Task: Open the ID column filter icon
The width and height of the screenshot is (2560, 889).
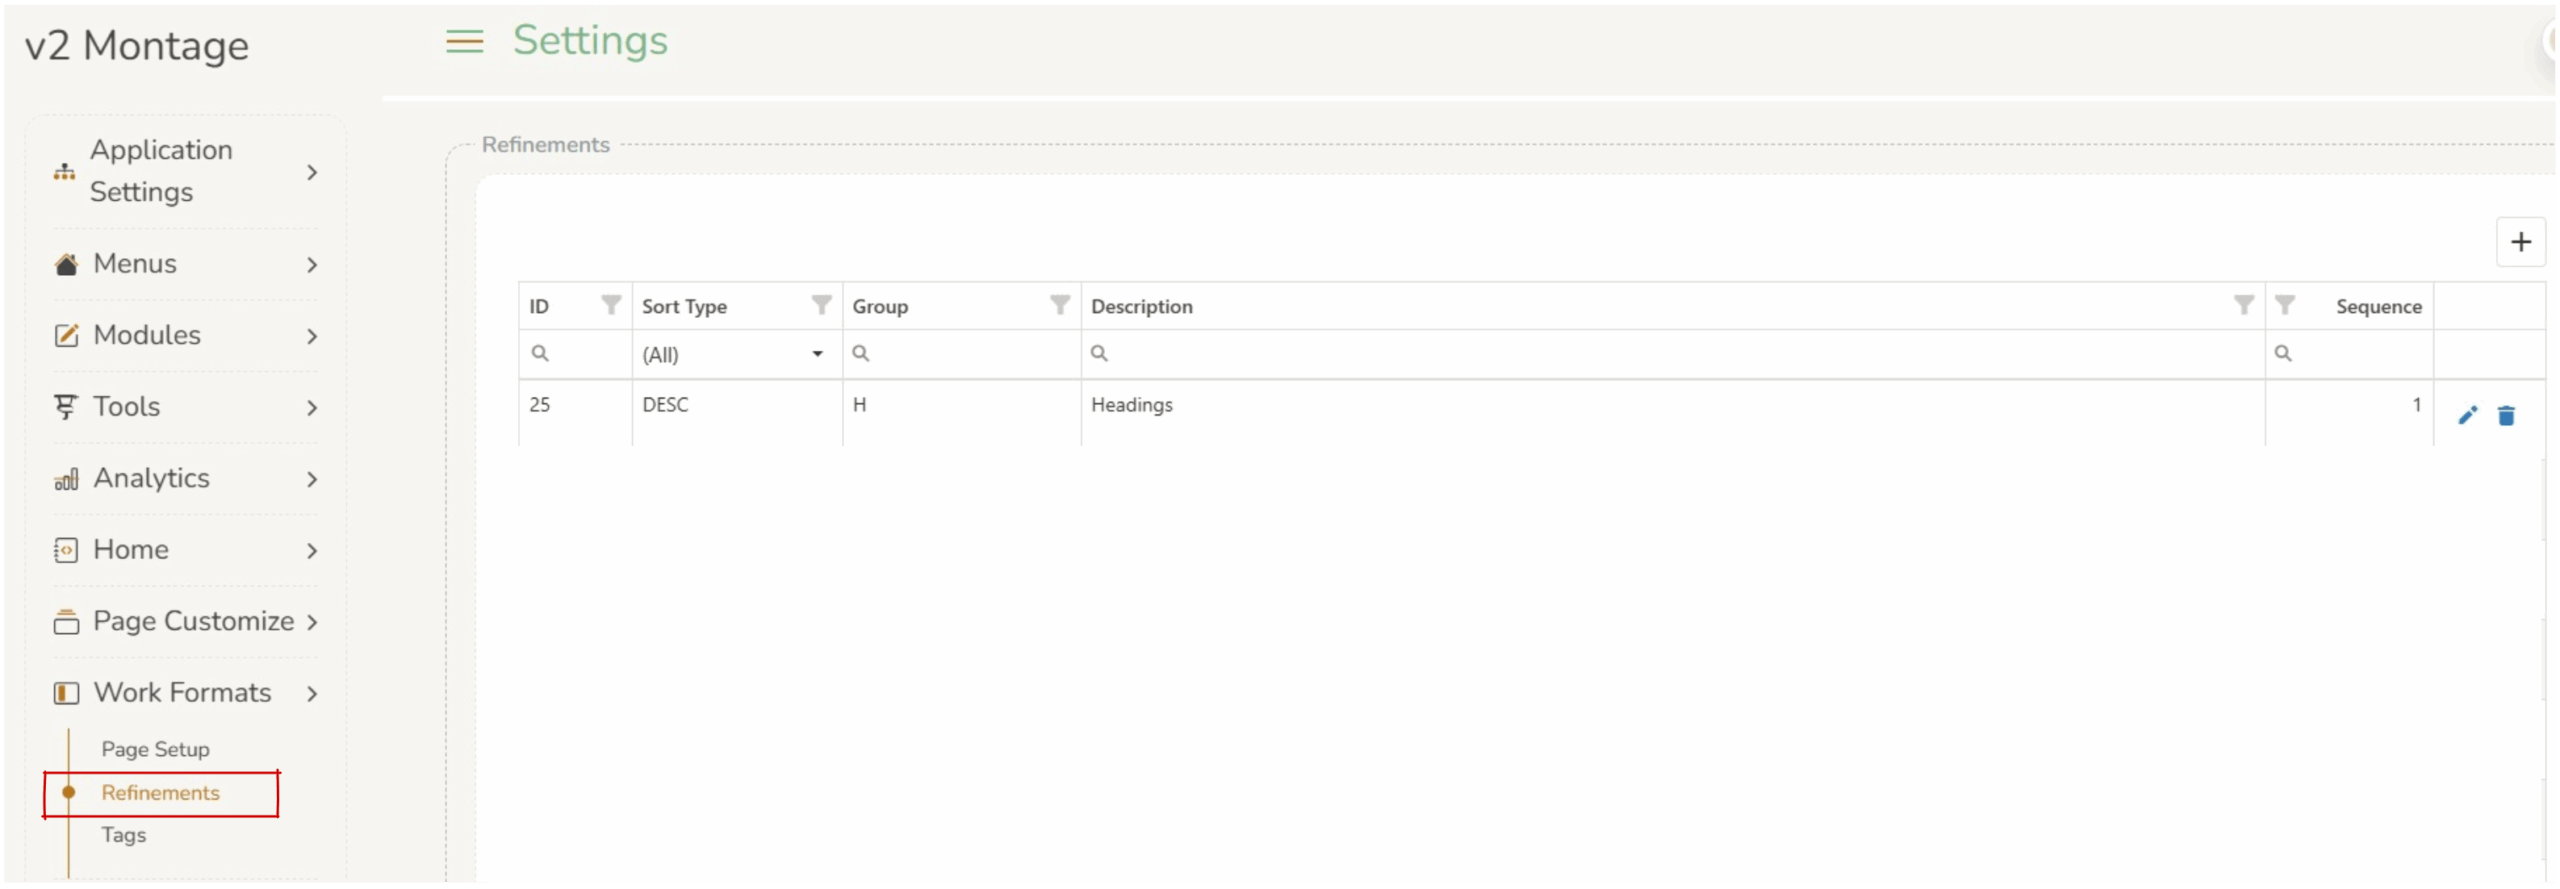Action: click(611, 305)
